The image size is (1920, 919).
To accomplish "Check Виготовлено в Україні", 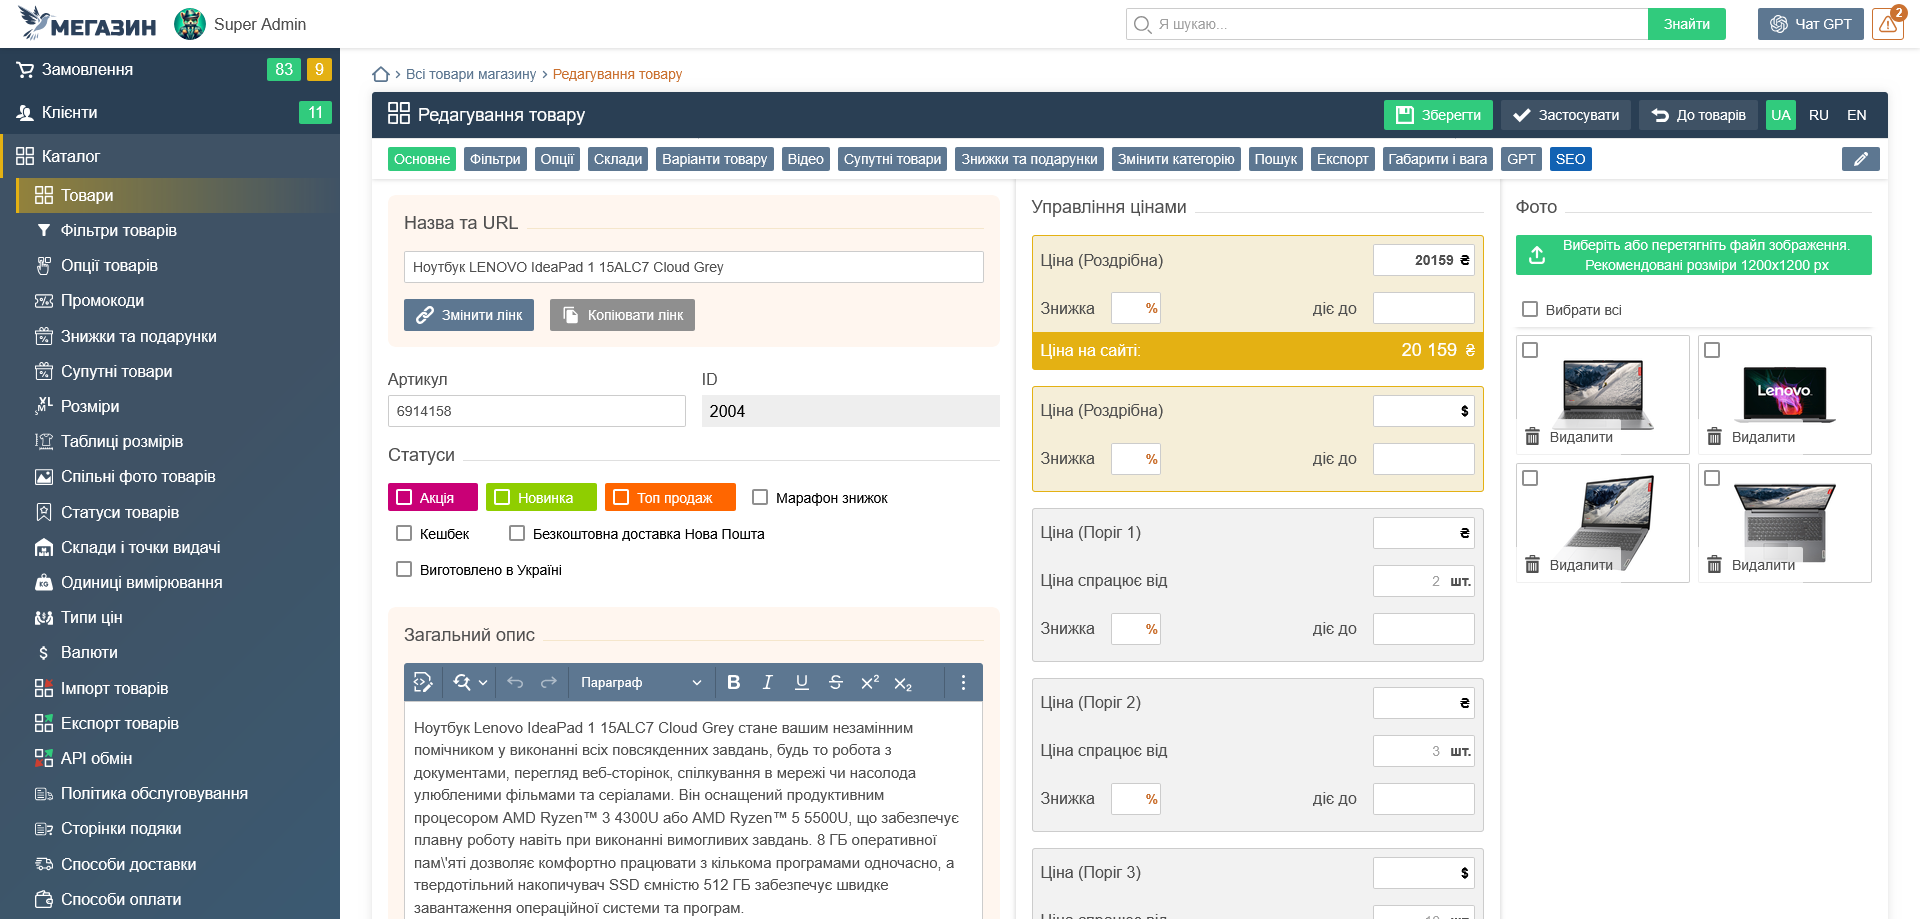I will [404, 569].
